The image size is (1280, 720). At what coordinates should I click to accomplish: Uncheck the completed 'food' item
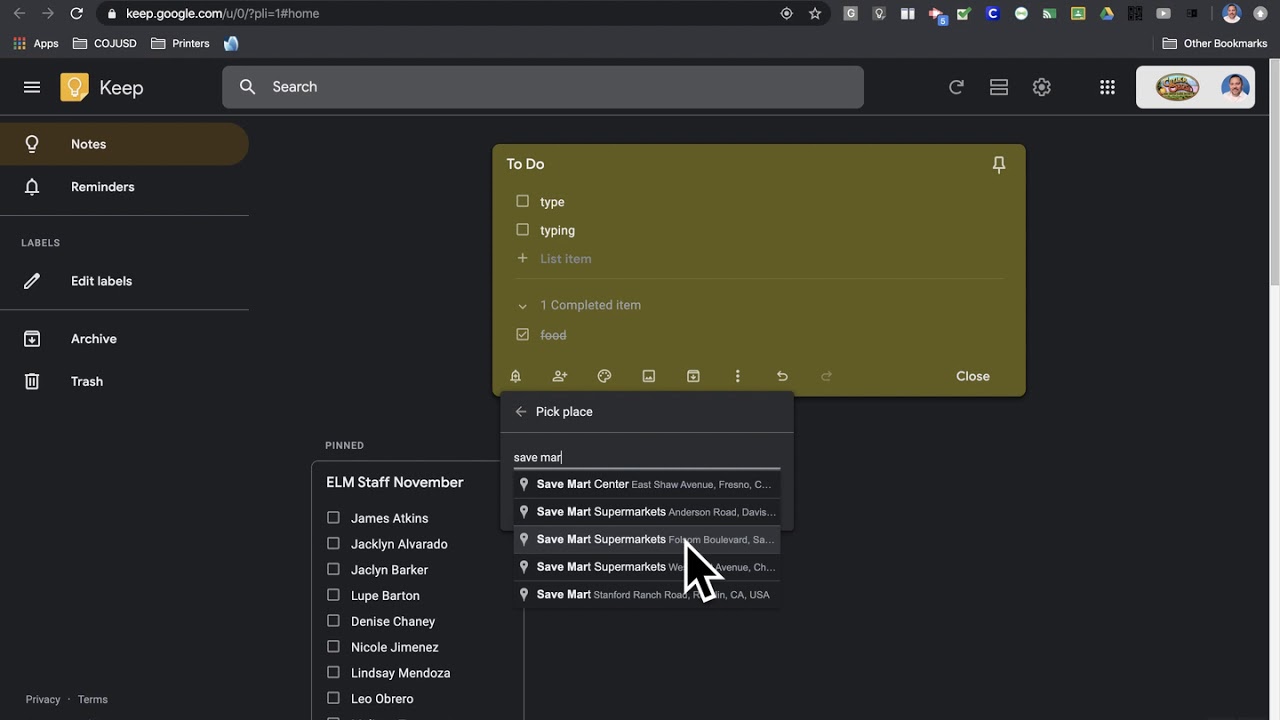coord(522,335)
